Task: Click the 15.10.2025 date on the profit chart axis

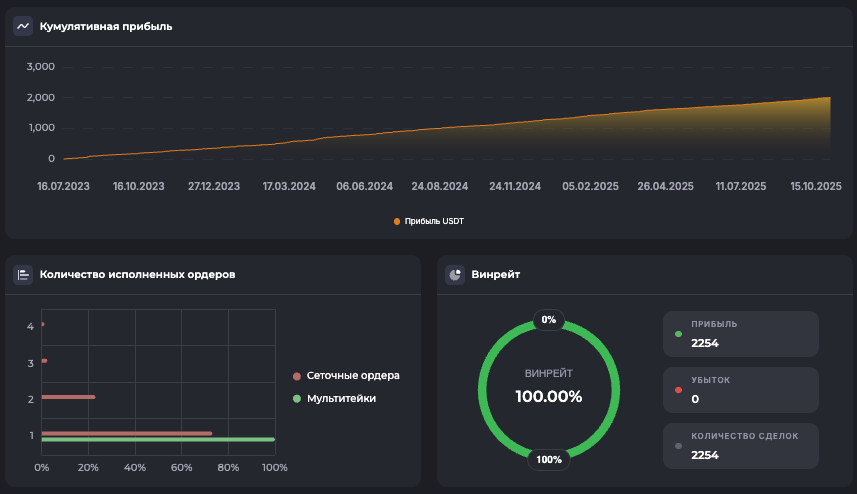Action: pyautogui.click(x=815, y=186)
